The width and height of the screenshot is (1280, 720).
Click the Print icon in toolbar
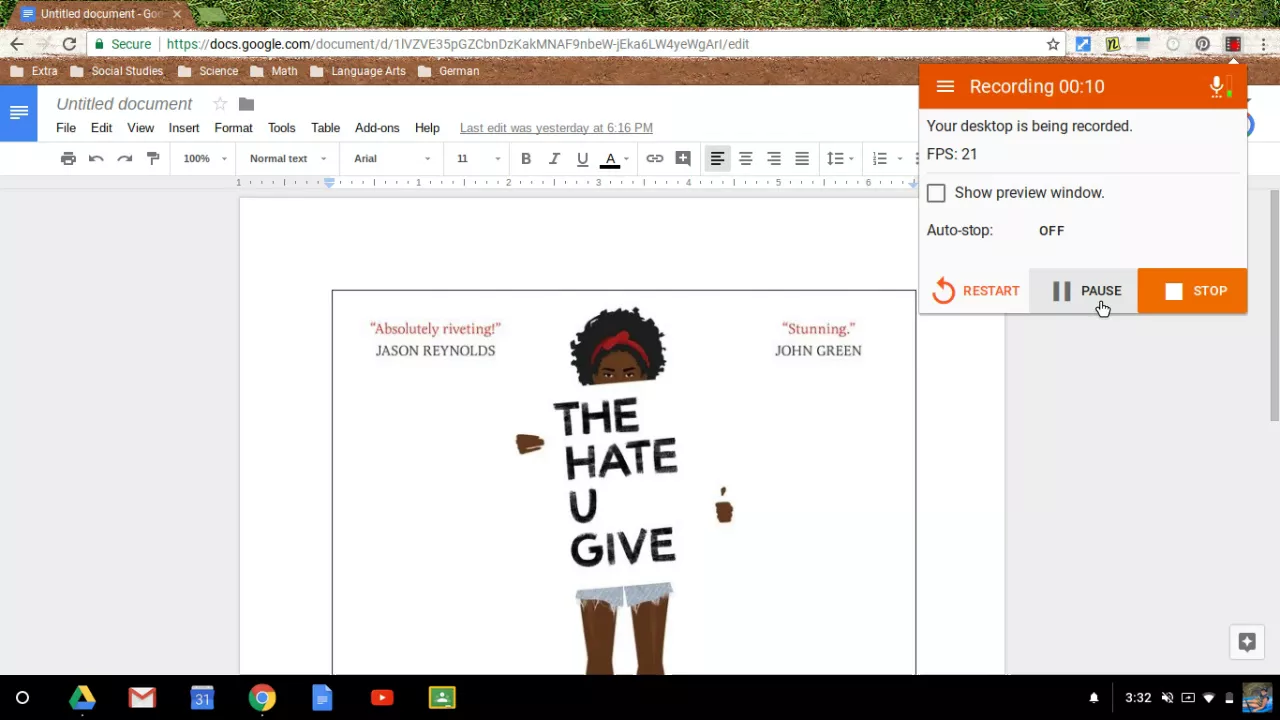point(68,158)
